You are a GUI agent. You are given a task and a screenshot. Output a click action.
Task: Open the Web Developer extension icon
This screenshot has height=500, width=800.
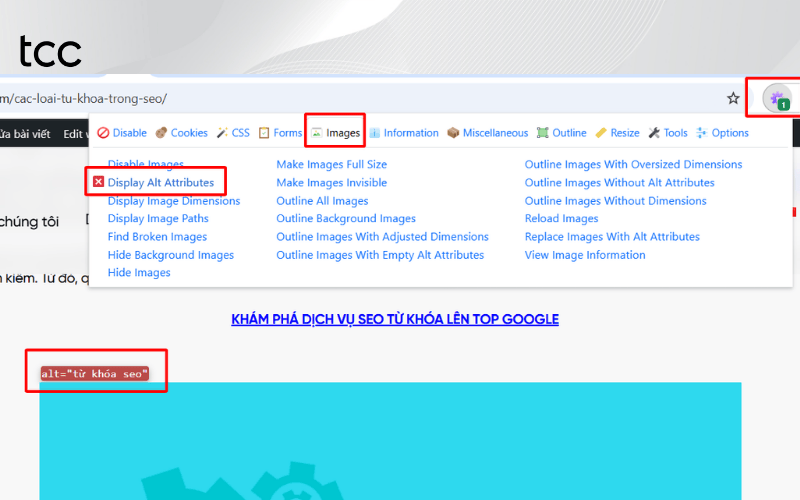[777, 98]
